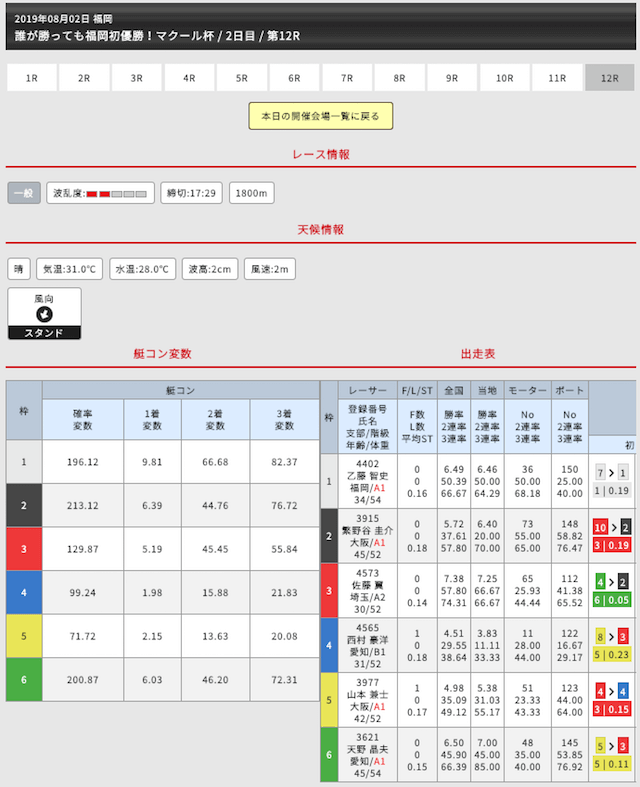Click racer 3977 山本 兼士 cell
The width and height of the screenshot is (640, 787).
tap(367, 701)
